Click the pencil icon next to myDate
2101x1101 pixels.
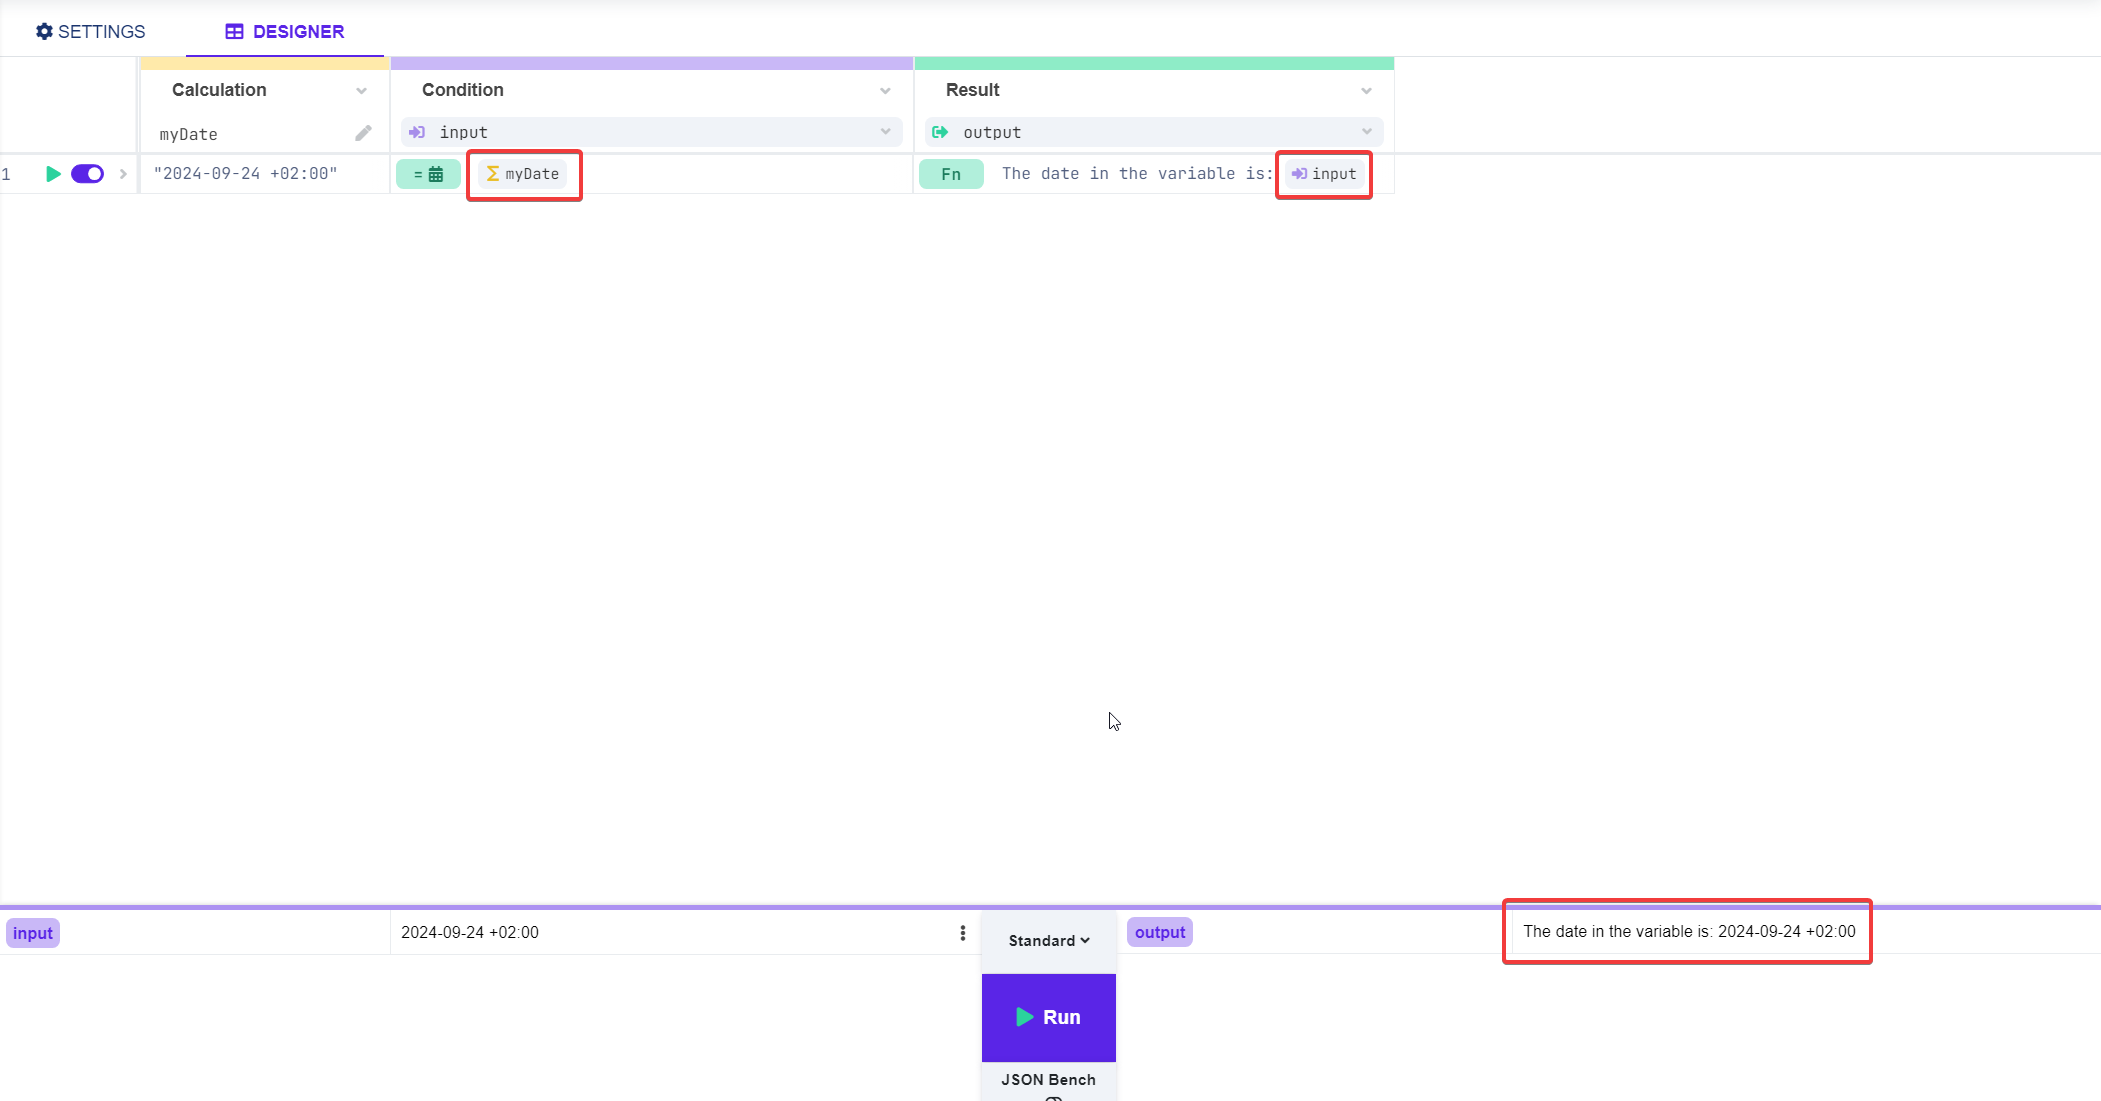pyautogui.click(x=363, y=133)
